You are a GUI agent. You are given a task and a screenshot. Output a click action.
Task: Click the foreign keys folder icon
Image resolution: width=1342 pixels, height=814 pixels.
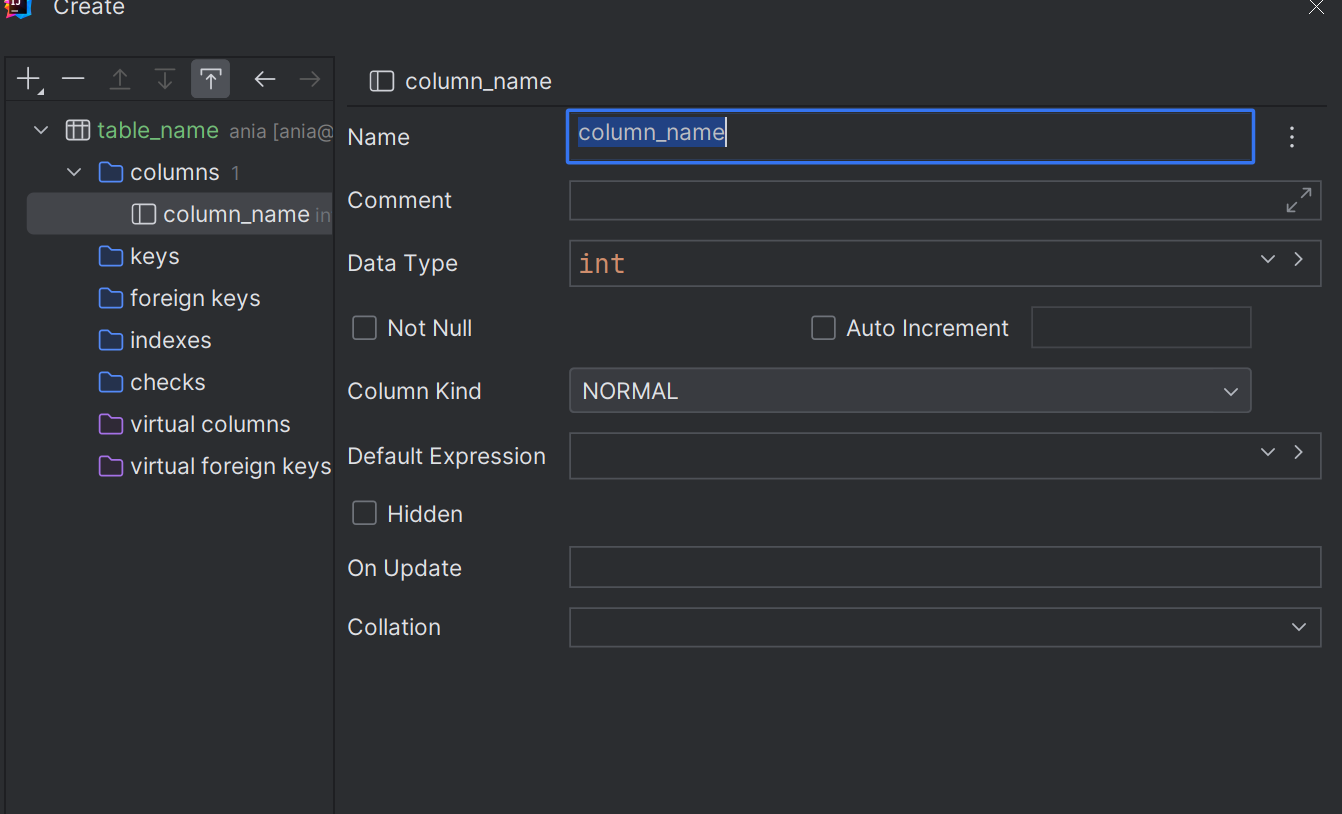click(x=111, y=298)
